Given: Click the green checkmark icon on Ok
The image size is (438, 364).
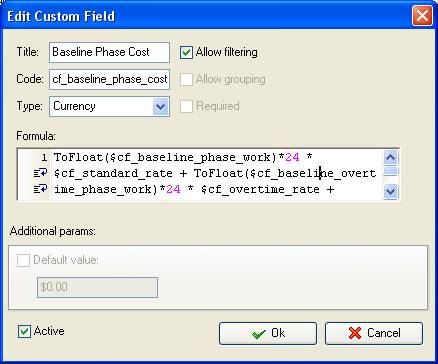Looking at the screenshot, I should click(x=258, y=333).
